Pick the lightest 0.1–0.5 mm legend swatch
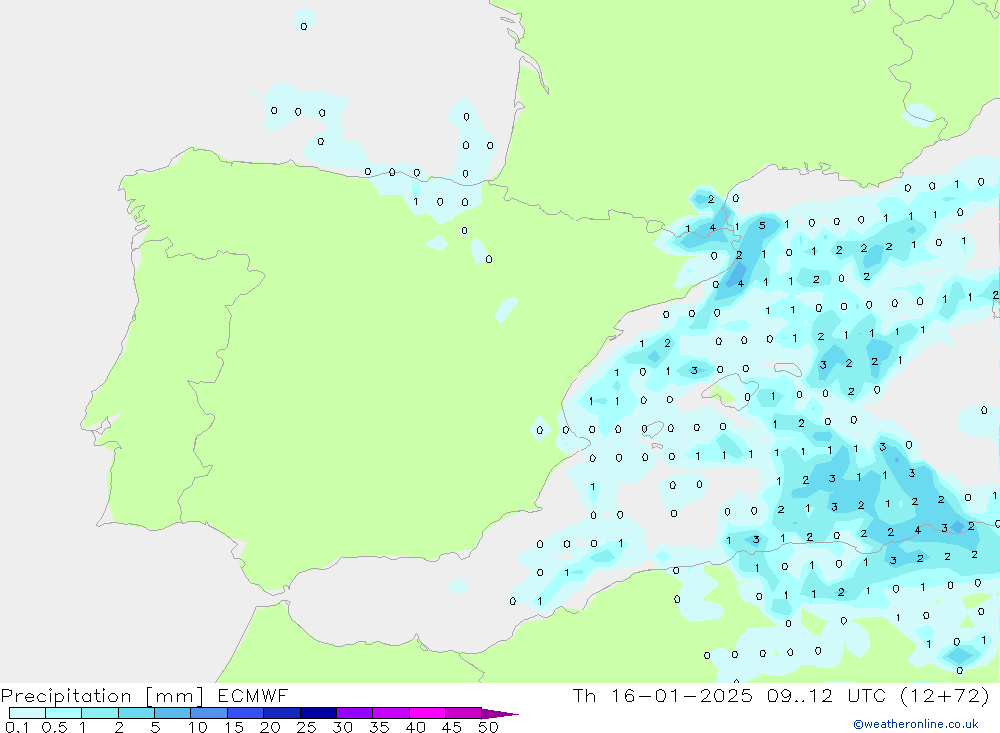The image size is (1000, 733). tap(27, 713)
